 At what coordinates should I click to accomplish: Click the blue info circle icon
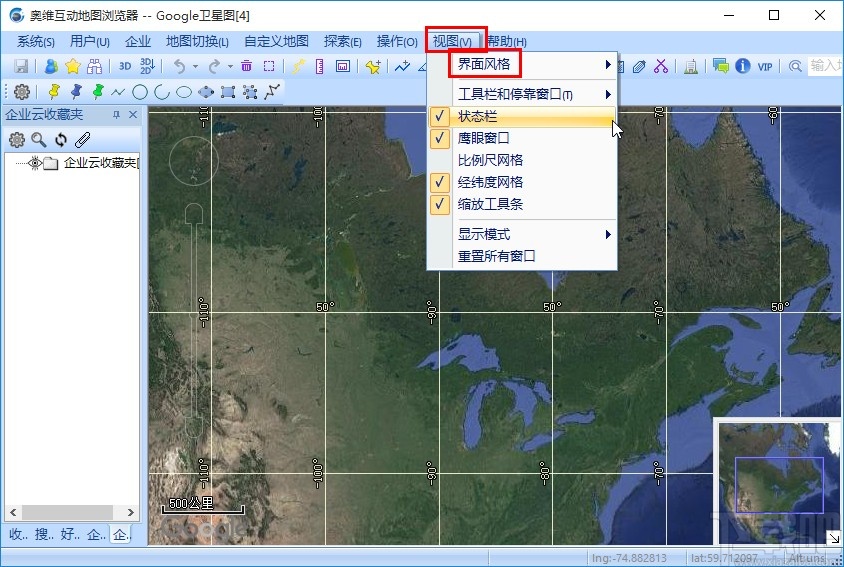coord(743,66)
